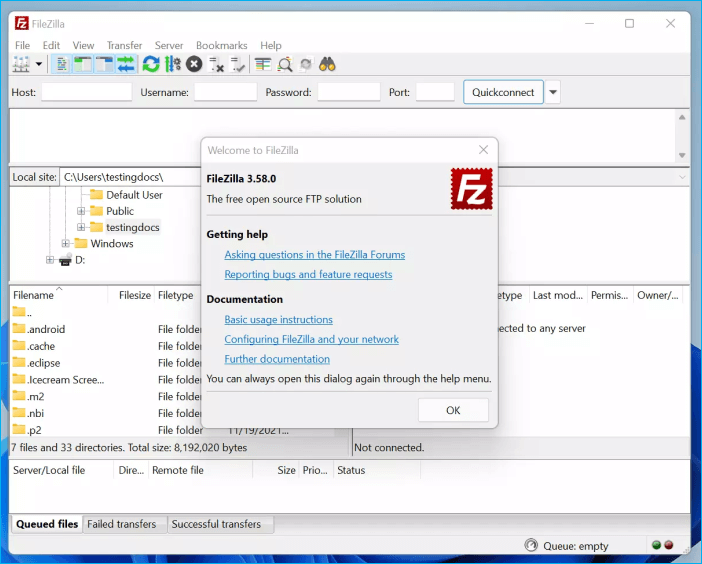Viewport: 702px width, 564px height.
Task: Click the Username input field
Action: (226, 92)
